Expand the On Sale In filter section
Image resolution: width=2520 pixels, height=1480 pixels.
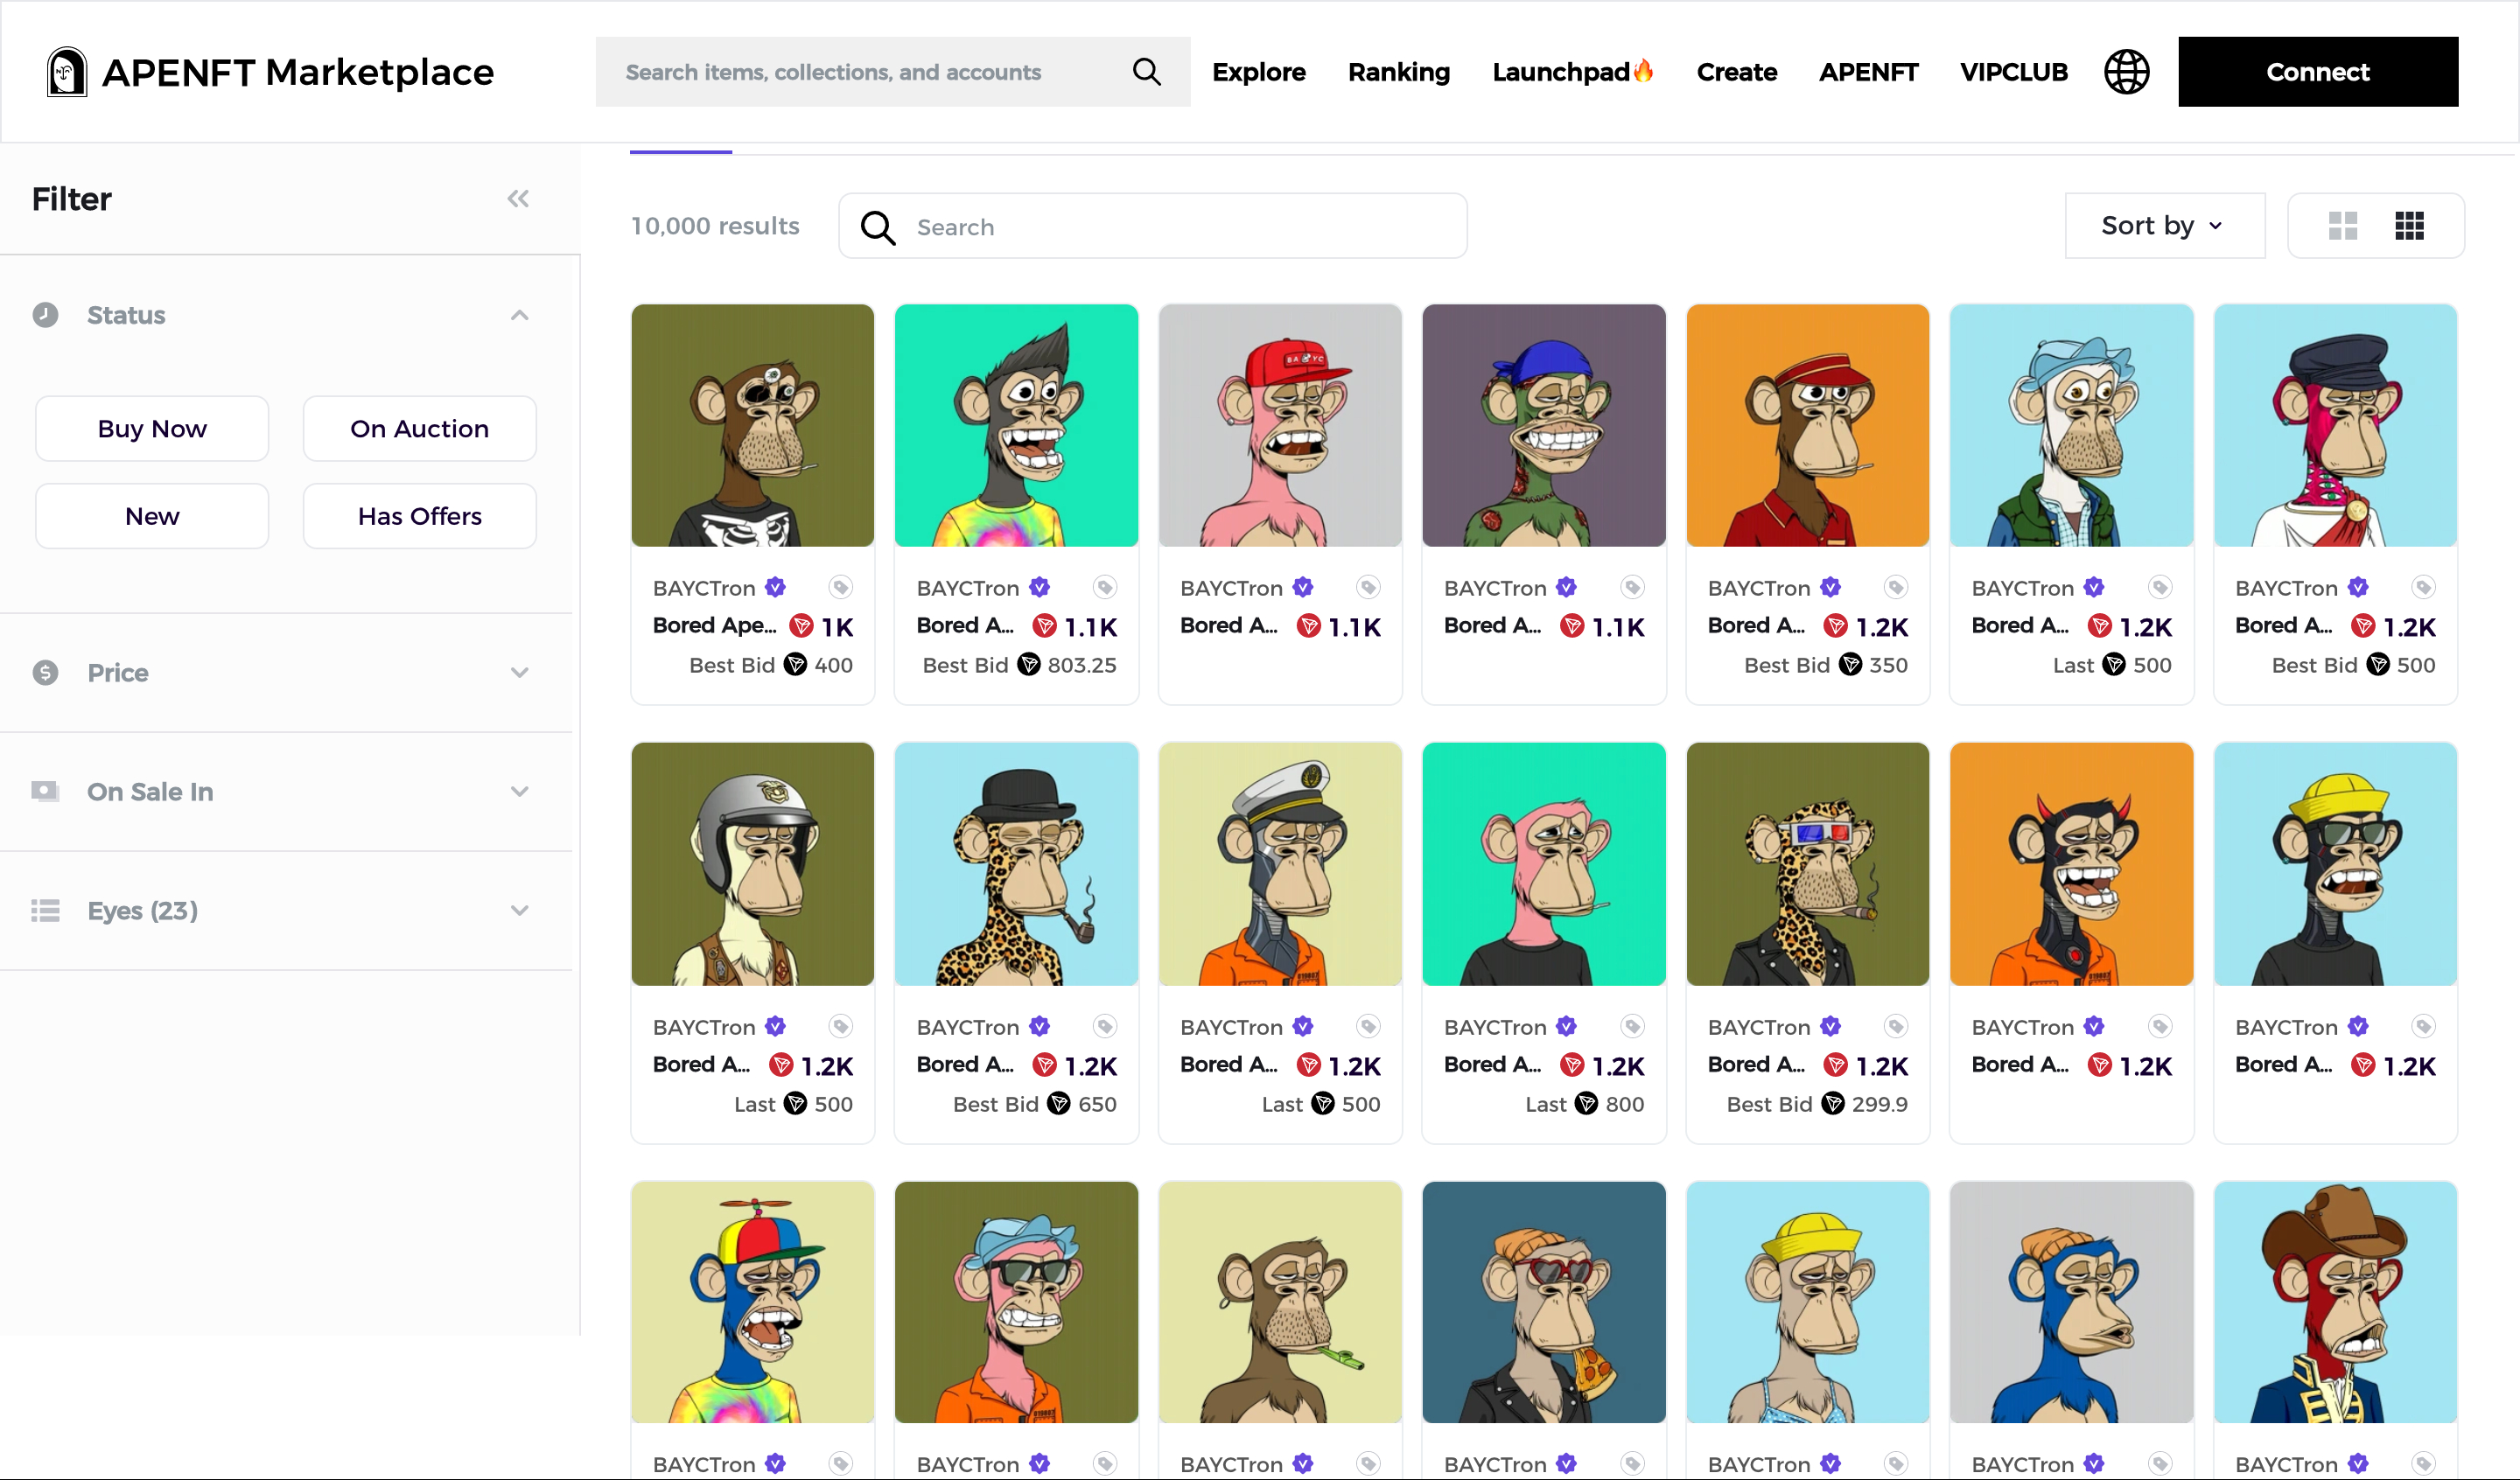(x=519, y=792)
